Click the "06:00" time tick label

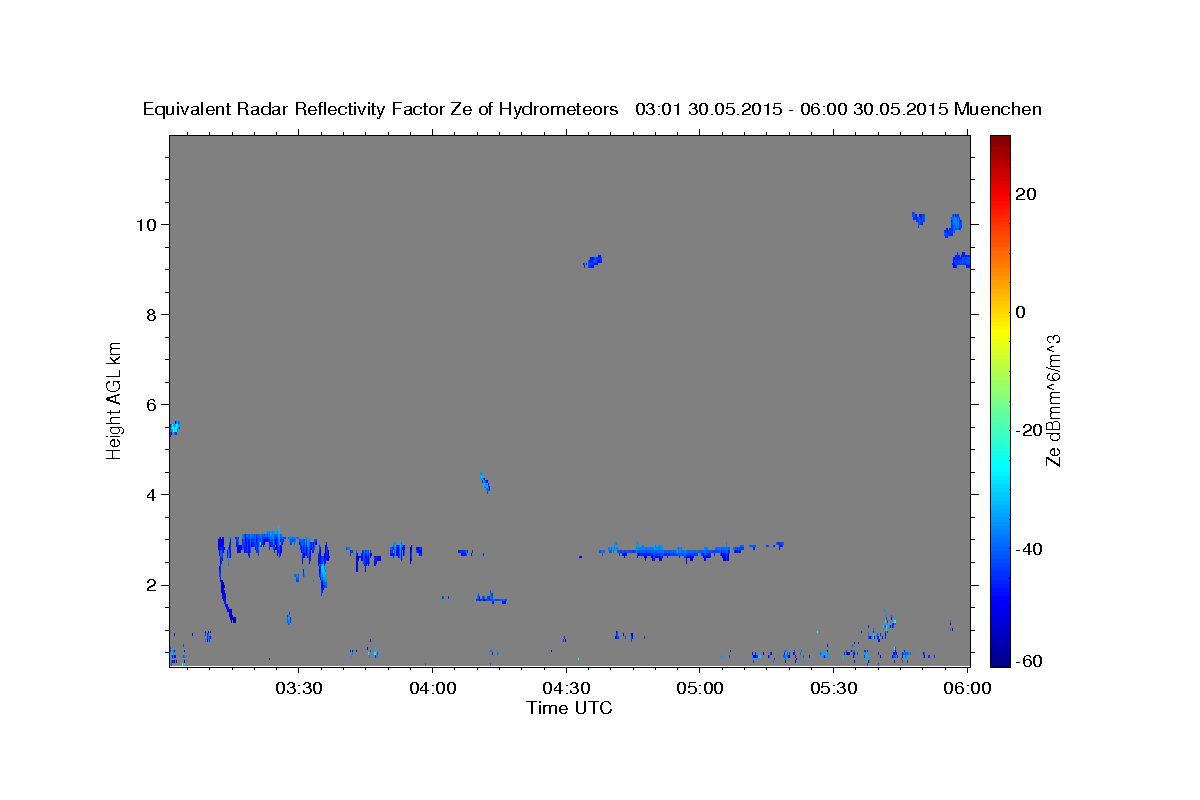point(966,688)
